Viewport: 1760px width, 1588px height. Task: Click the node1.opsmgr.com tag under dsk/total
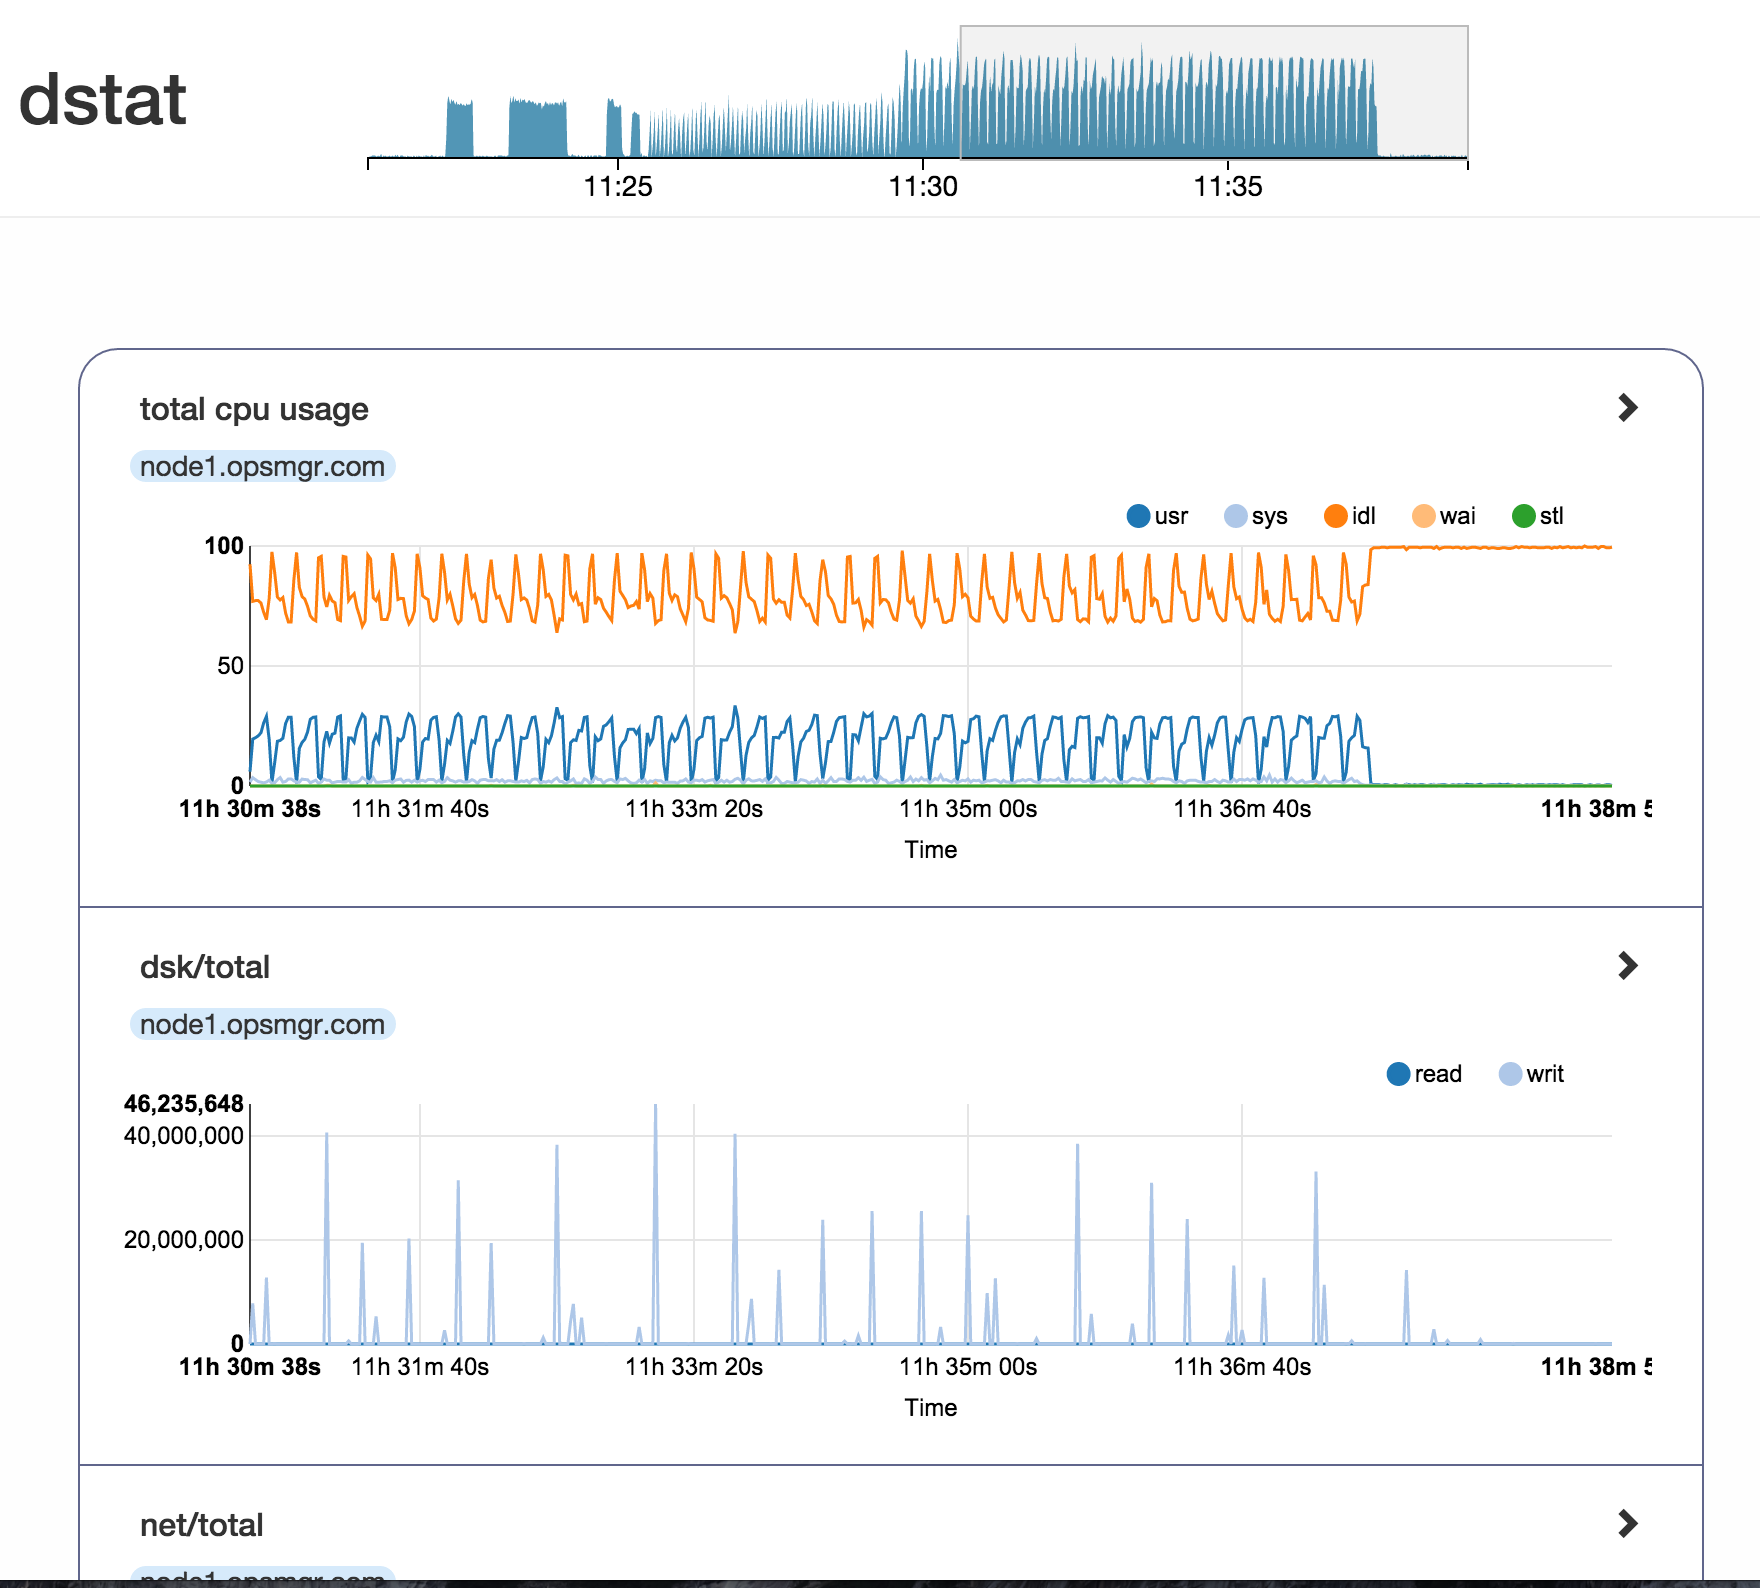[x=262, y=1025]
